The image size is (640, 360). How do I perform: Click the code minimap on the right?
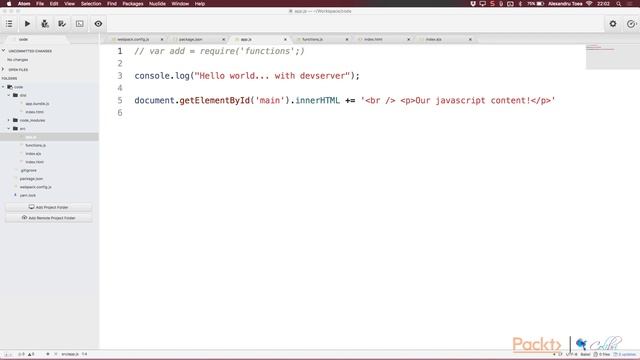tap(612, 57)
